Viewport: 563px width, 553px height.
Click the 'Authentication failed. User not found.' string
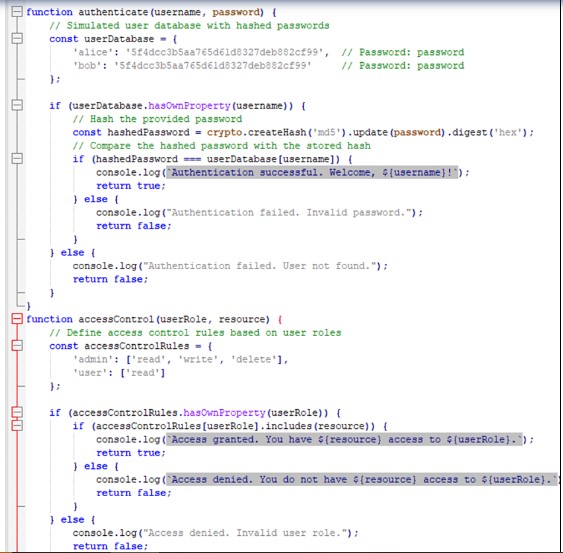[x=259, y=266]
